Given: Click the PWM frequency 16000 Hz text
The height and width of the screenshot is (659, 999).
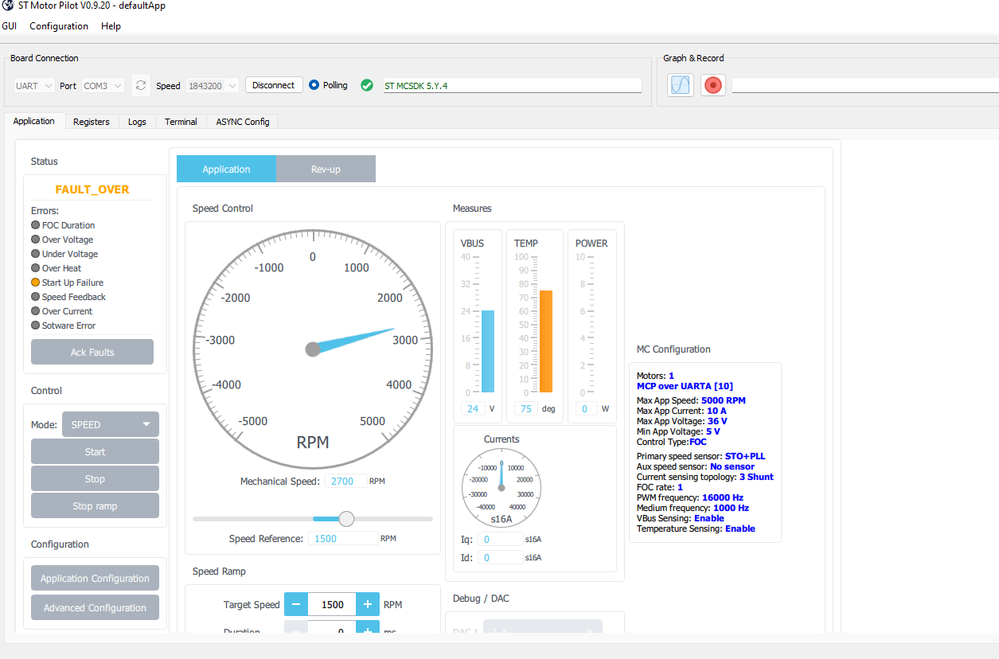Looking at the screenshot, I should click(690, 498).
